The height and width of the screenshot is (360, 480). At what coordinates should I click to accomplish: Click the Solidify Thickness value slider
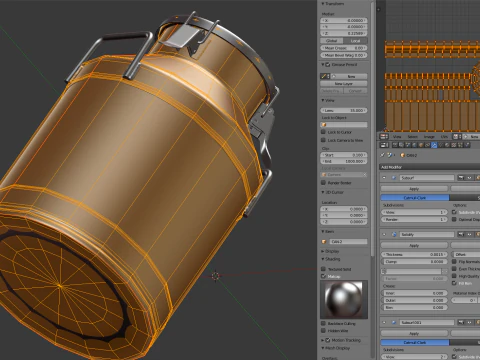[414, 254]
